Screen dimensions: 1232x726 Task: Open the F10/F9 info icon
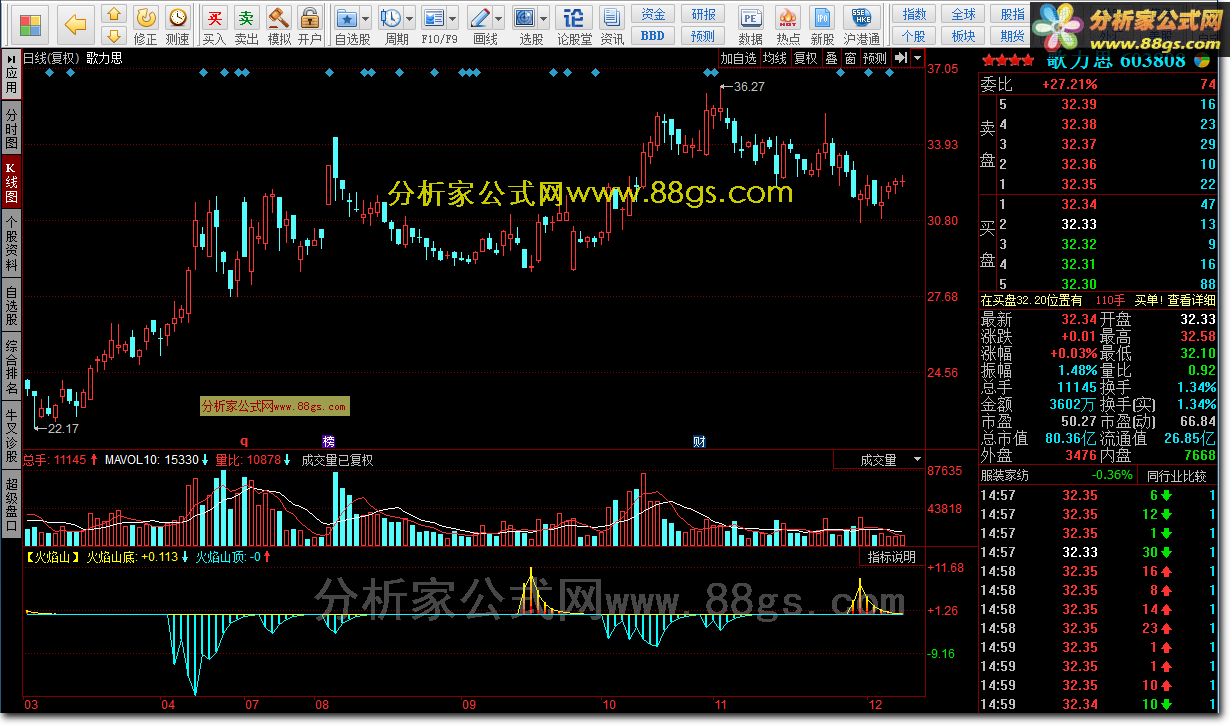[433, 18]
